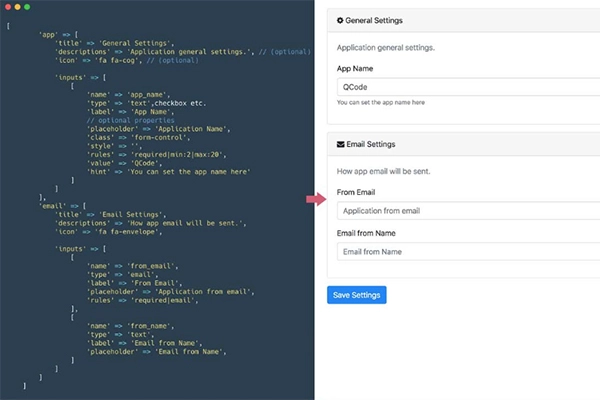Screen dimensions: 600x400
Task: Click the gear icon beside General Settings
Action: coord(340,20)
